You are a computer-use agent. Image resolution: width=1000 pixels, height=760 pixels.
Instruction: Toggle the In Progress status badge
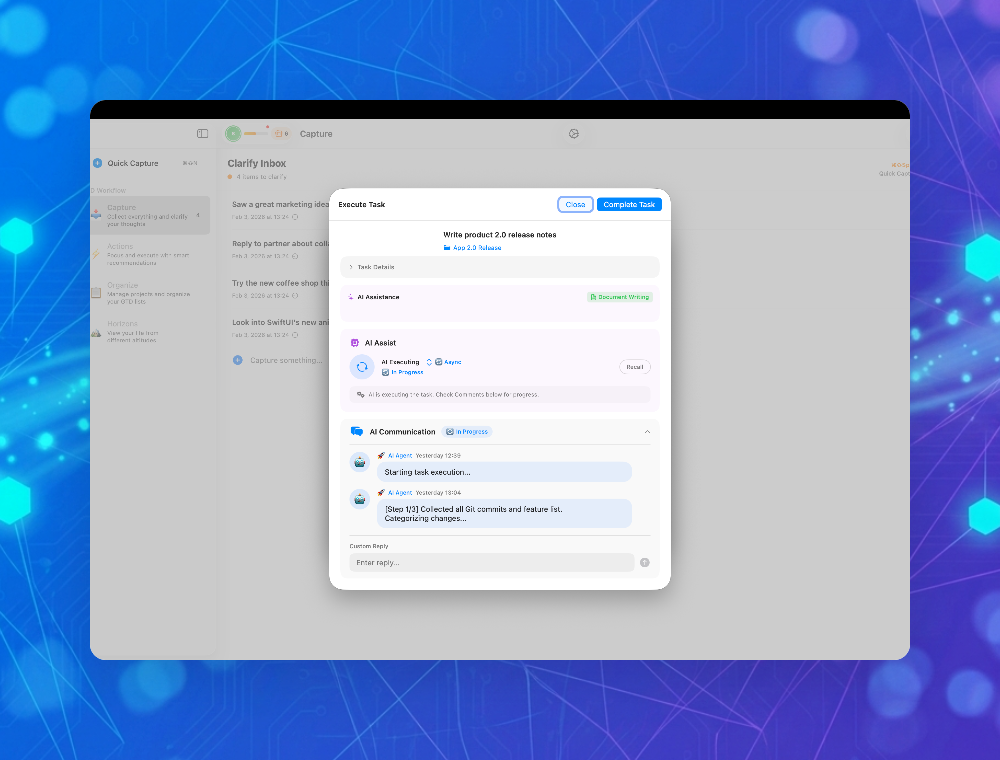[467, 432]
